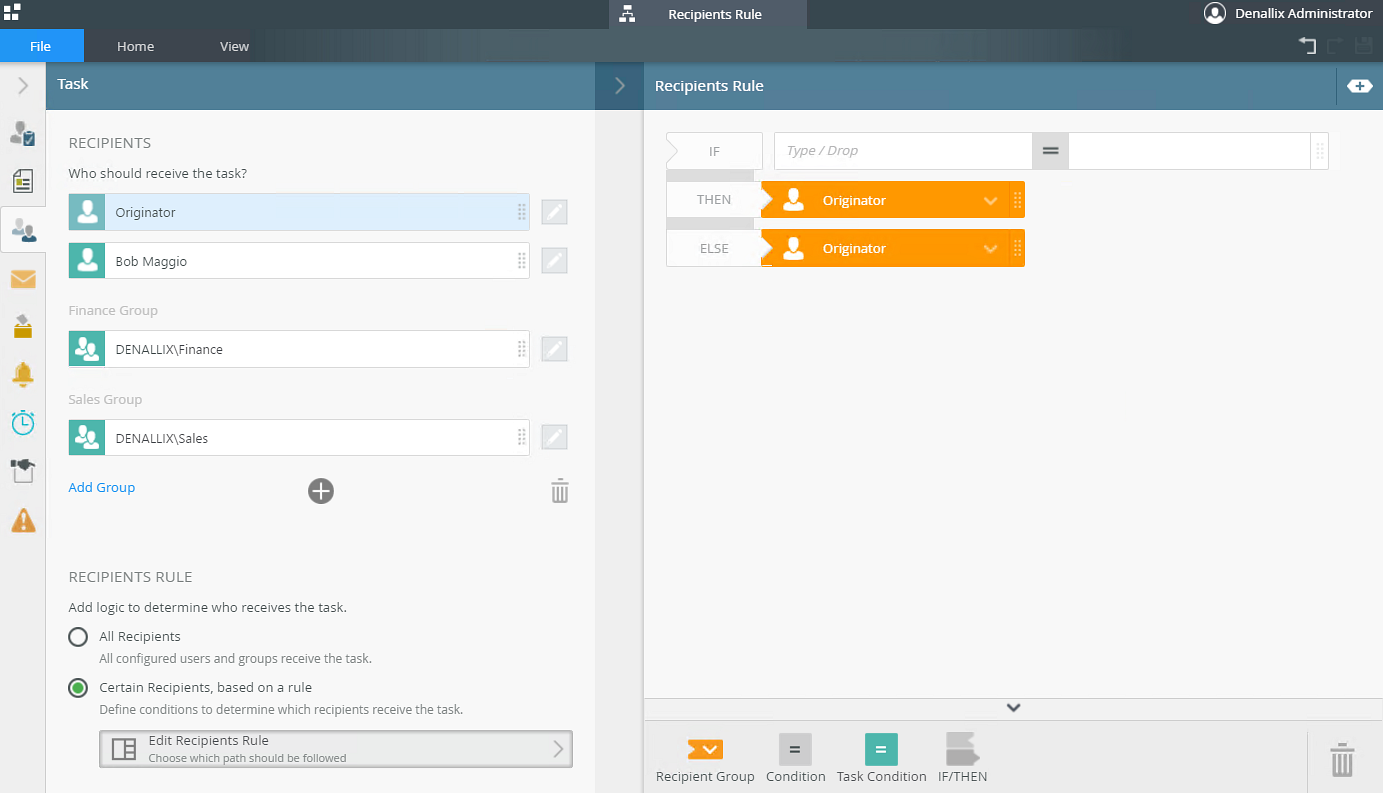
Task: Click the trash icon in rule toolbox
Action: [1342, 760]
